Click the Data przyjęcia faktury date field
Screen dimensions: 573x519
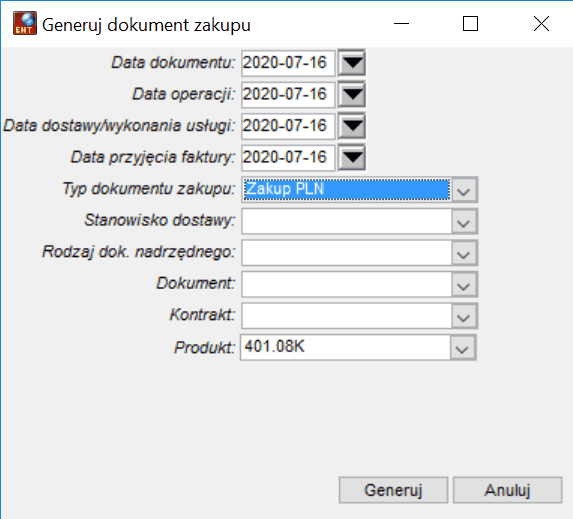[x=288, y=158]
